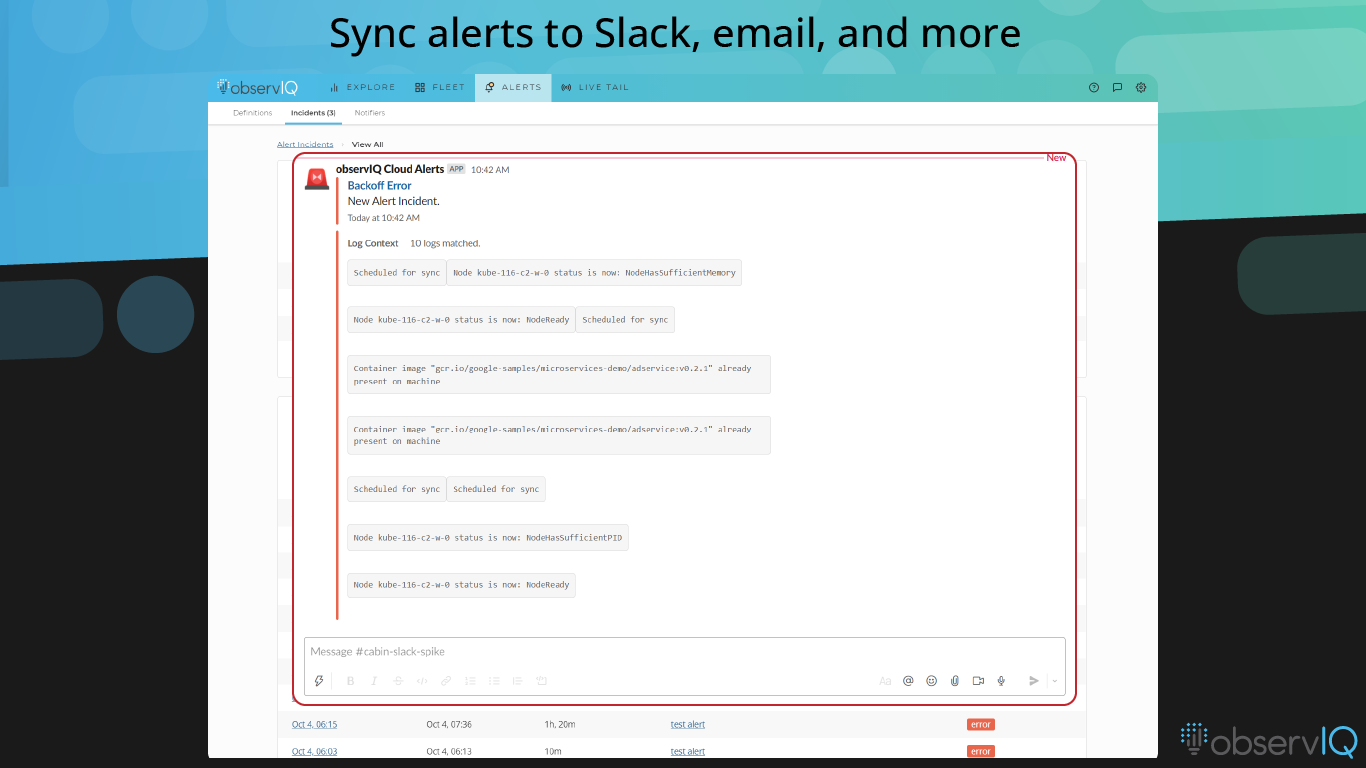Click the @ mention icon
Screen dimensions: 1366x768
[x=908, y=681]
